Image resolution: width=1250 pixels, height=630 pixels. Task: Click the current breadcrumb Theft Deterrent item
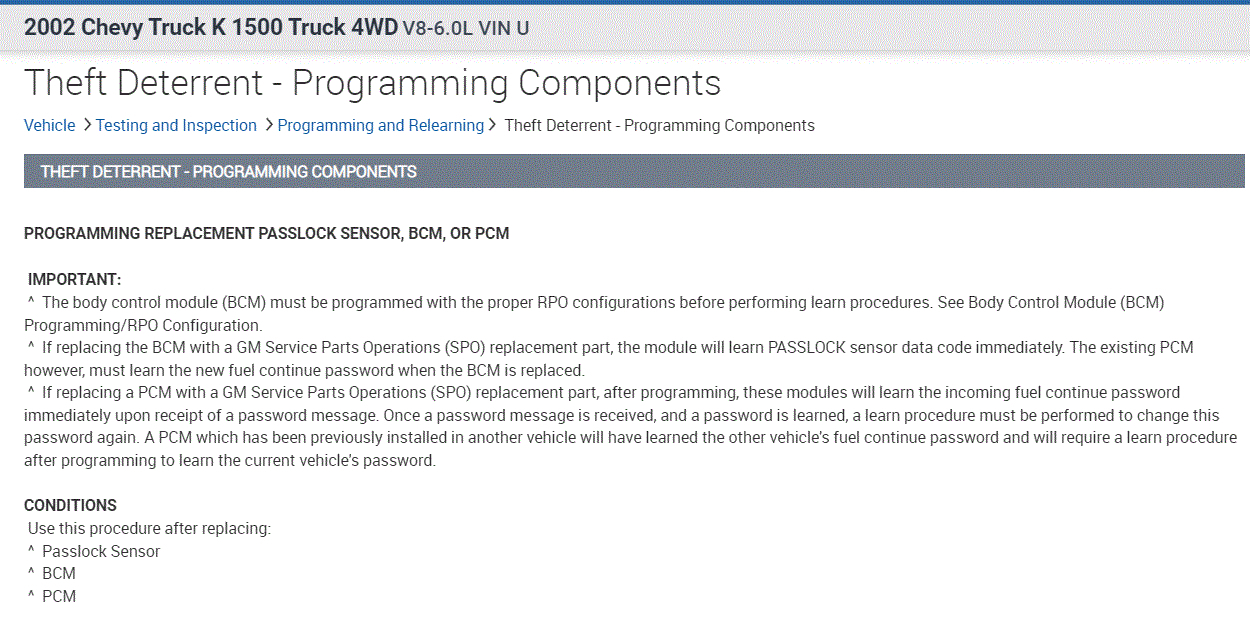659,125
